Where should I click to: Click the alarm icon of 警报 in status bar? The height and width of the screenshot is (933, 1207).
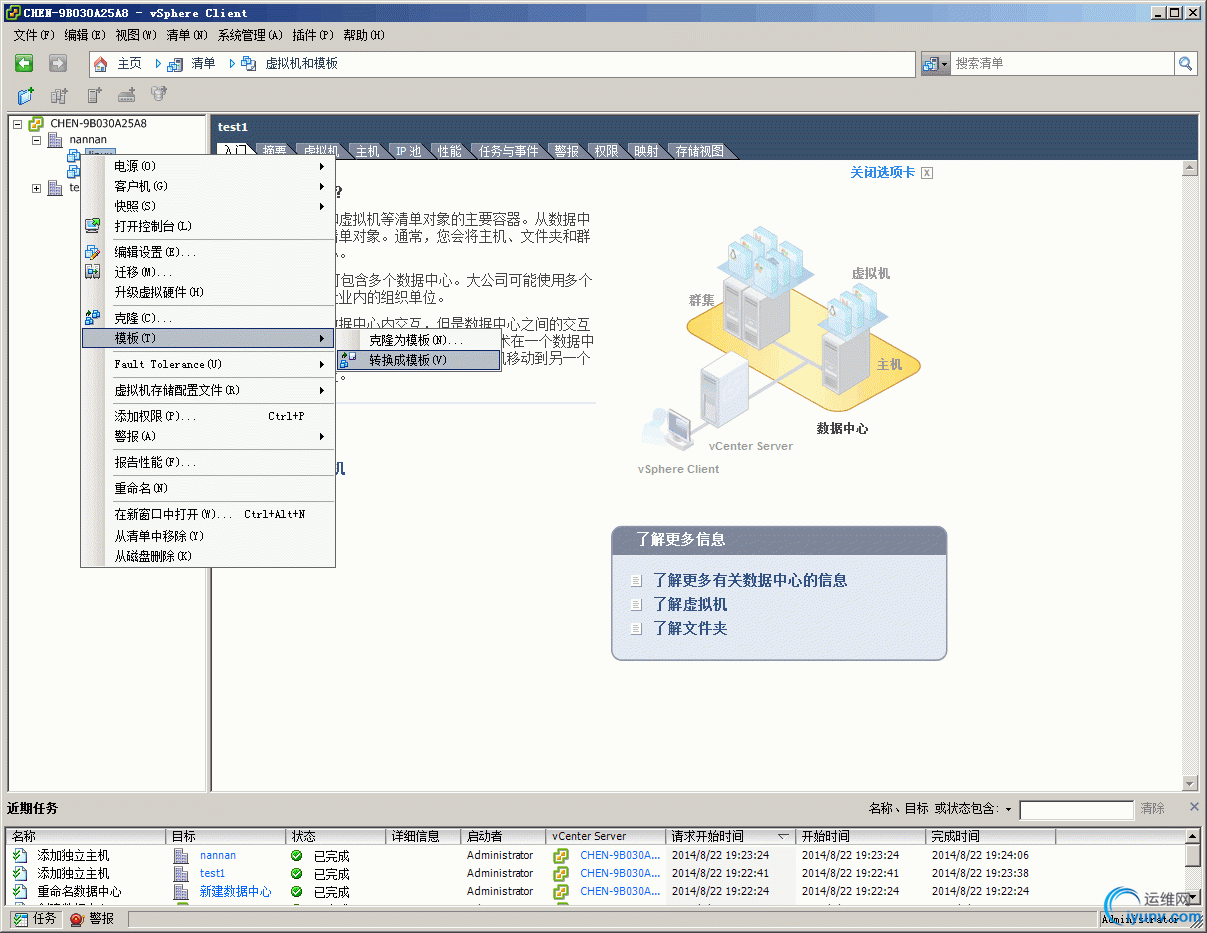click(x=77, y=919)
